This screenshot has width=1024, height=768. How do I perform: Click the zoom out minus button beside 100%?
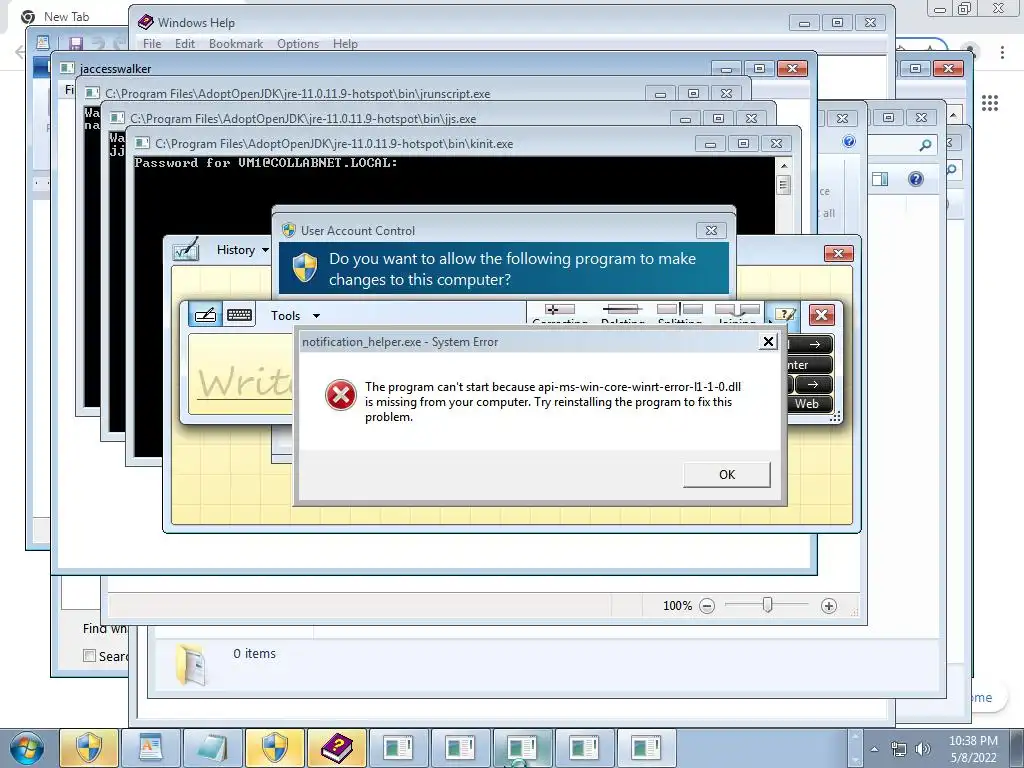707,606
